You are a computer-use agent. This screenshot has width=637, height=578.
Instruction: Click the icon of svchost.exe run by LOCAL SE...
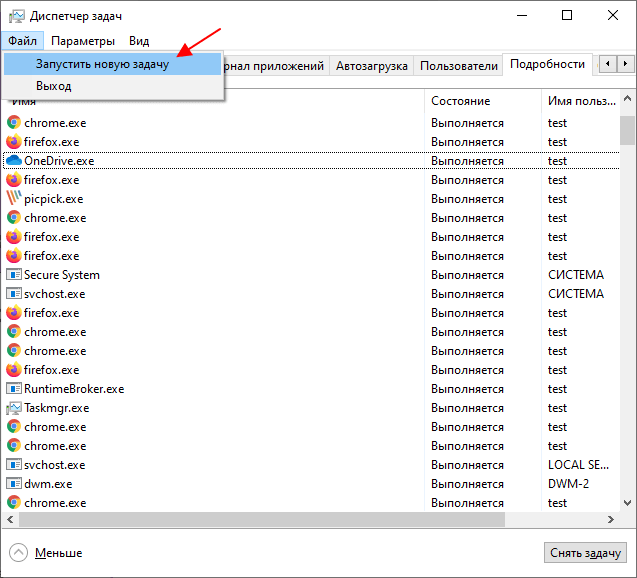point(14,465)
